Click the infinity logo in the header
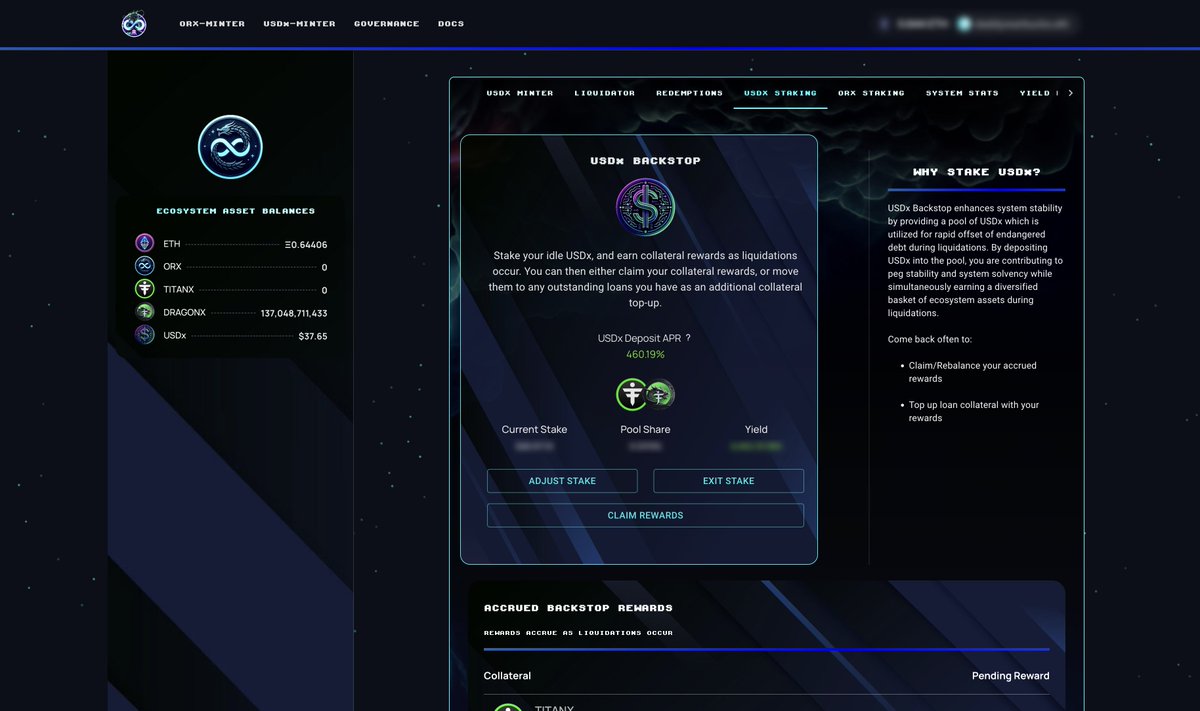This screenshot has width=1200, height=711. tap(134, 24)
